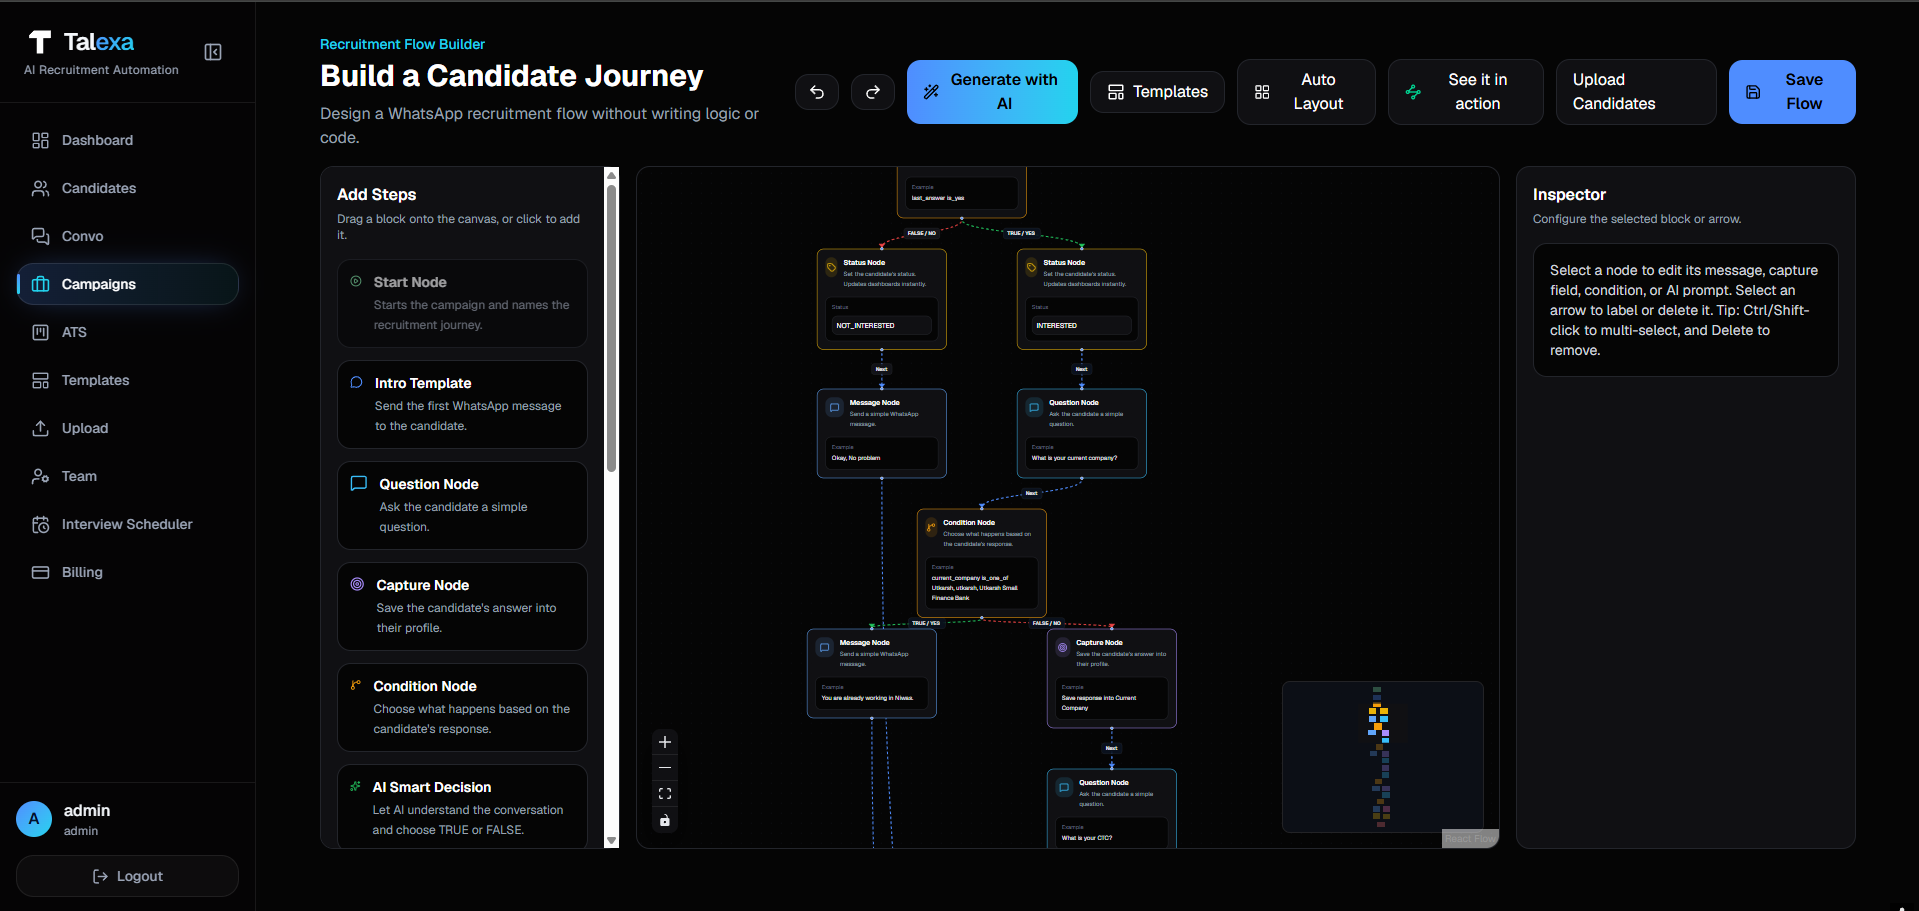The height and width of the screenshot is (911, 1919).
Task: Click the canvas minimap overview
Action: click(1382, 757)
